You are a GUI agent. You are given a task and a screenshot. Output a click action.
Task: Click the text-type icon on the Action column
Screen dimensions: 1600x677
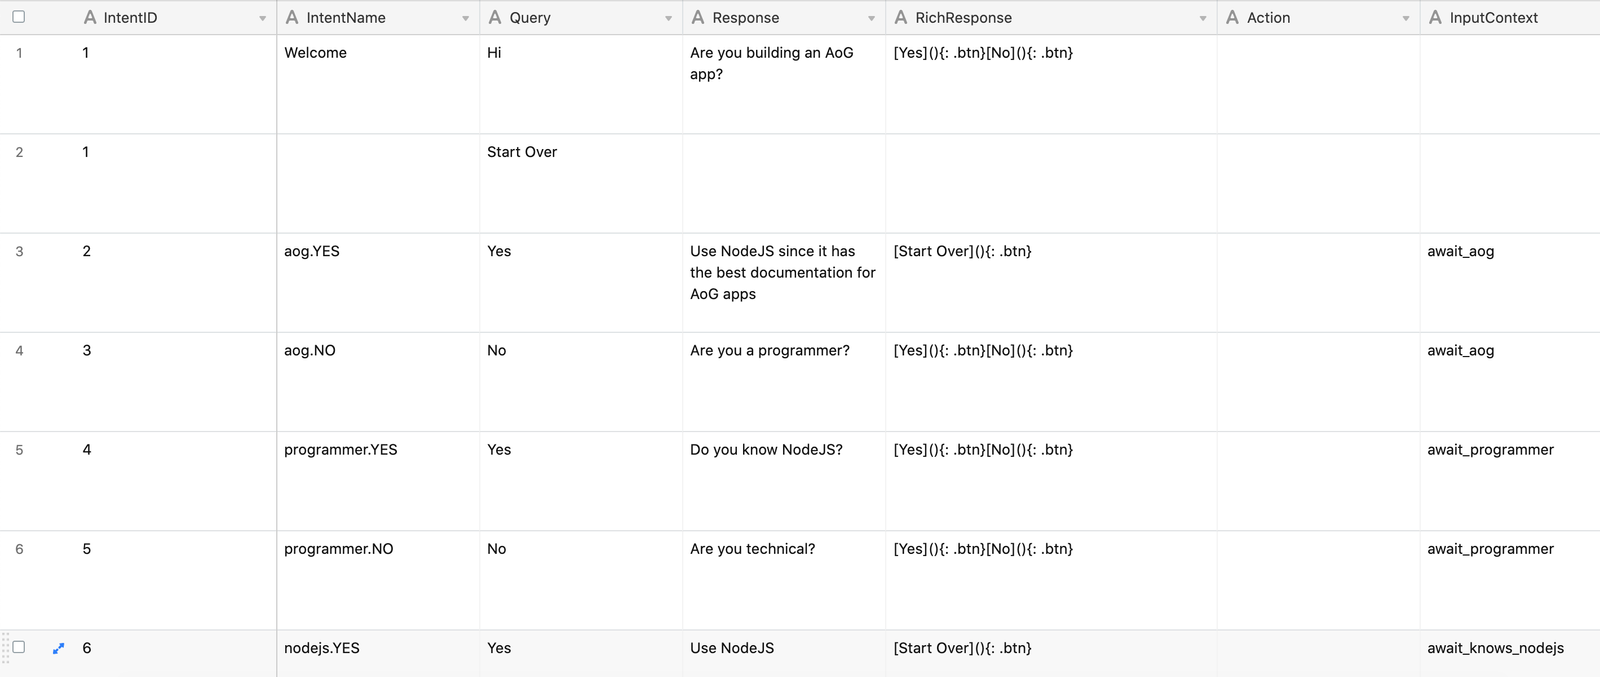pyautogui.click(x=1231, y=17)
